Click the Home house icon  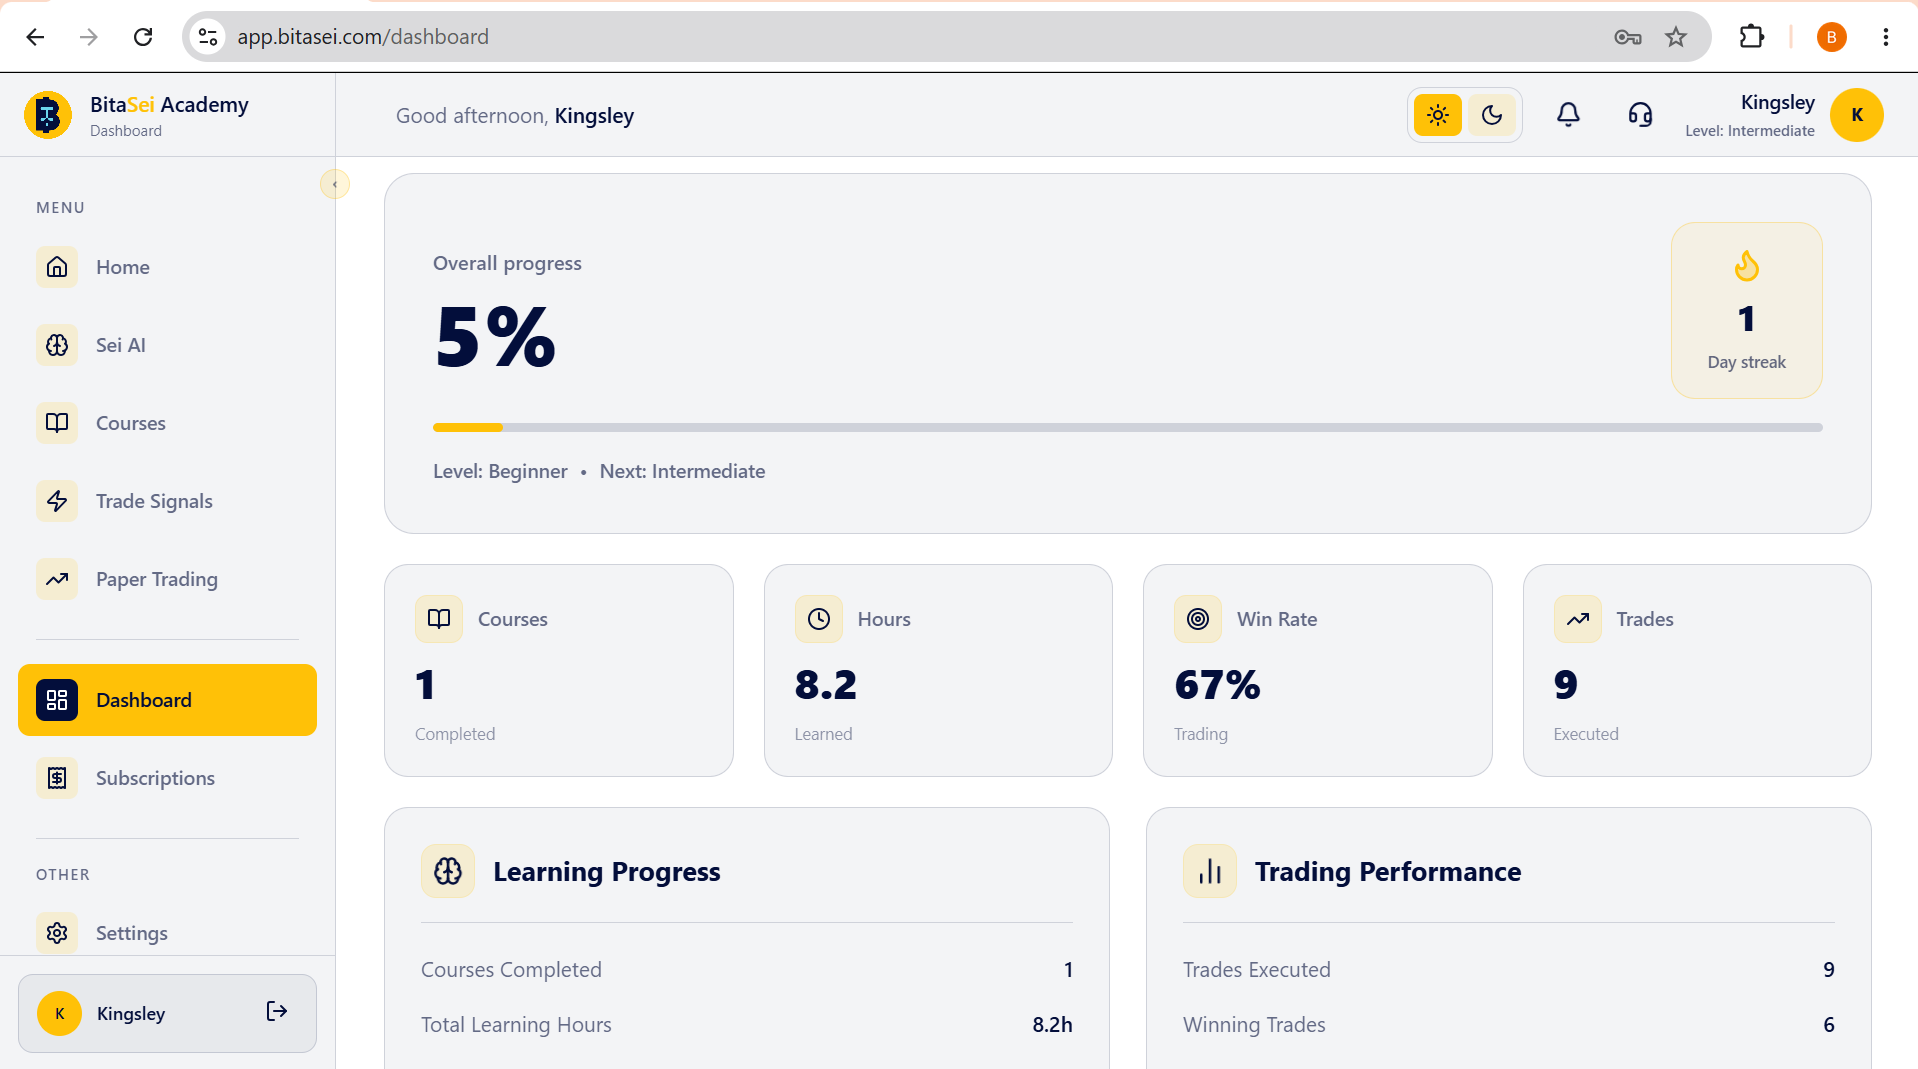(57, 267)
